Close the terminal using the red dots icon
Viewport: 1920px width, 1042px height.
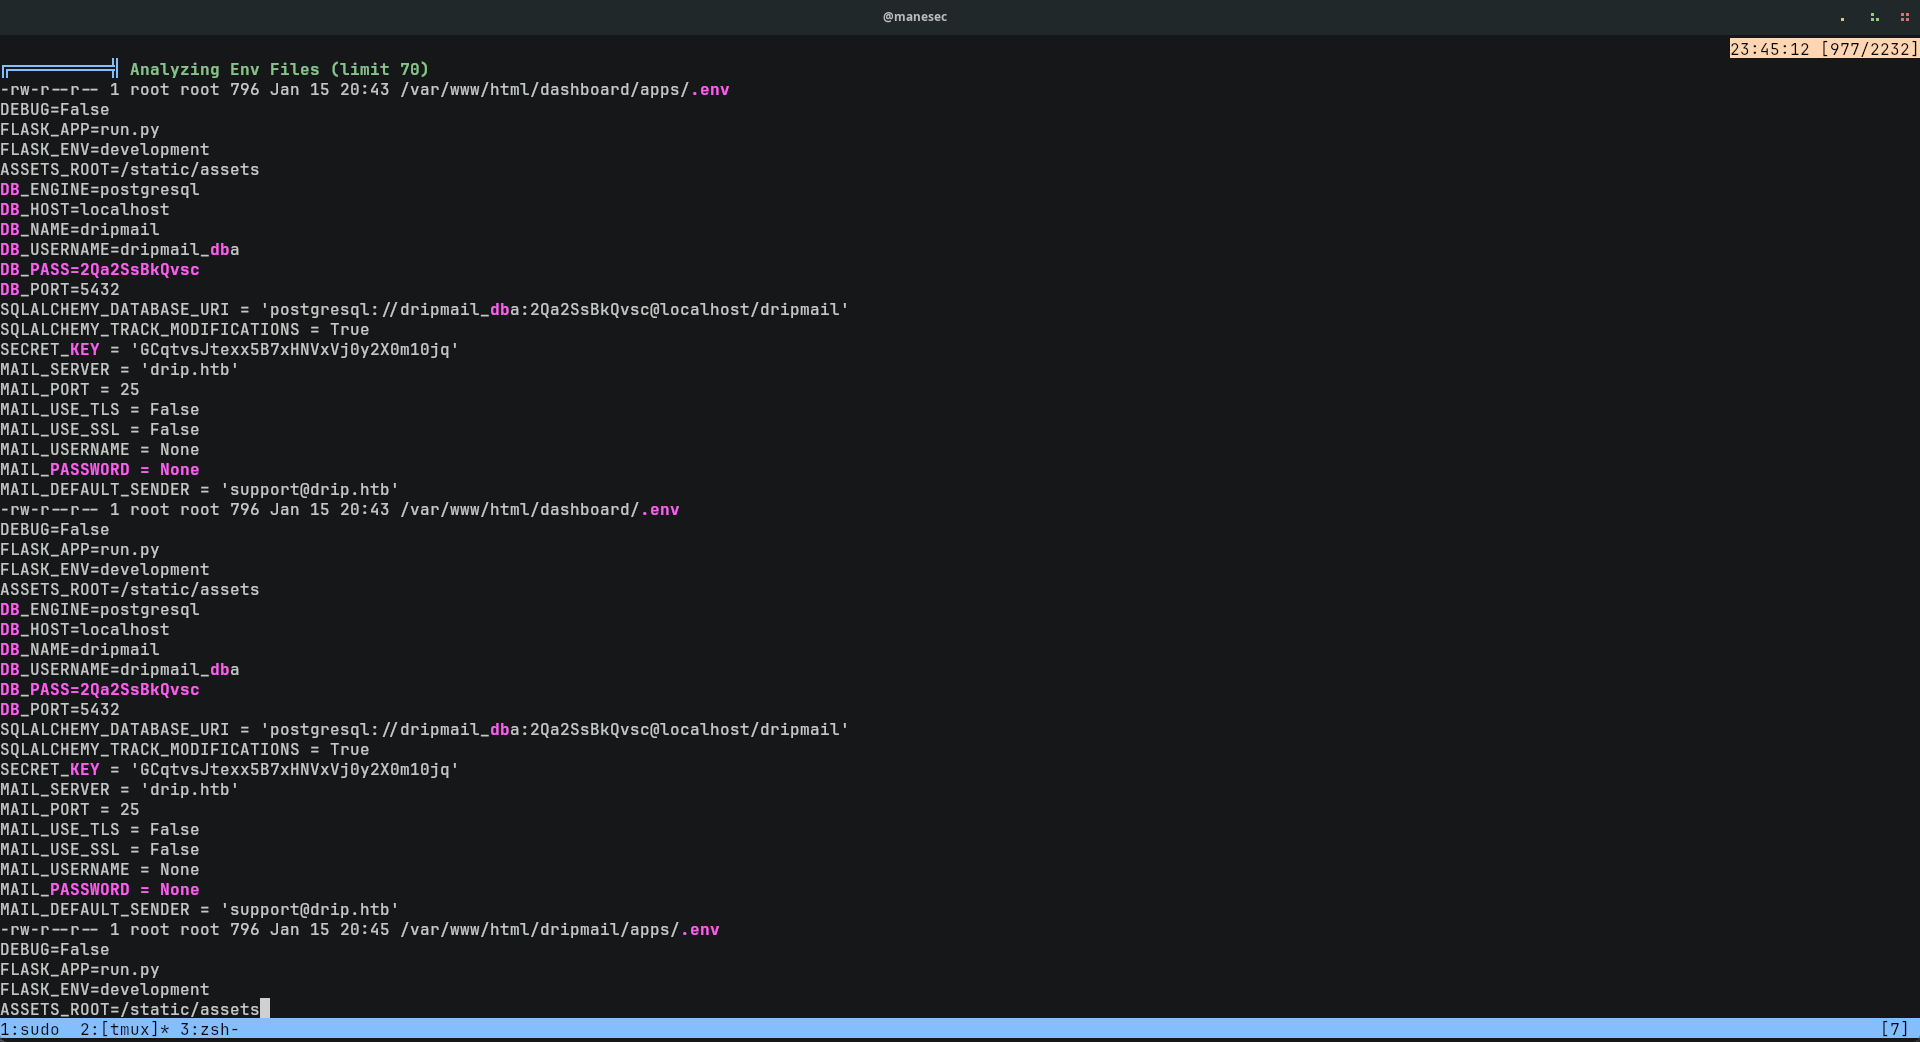pyautogui.click(x=1905, y=17)
